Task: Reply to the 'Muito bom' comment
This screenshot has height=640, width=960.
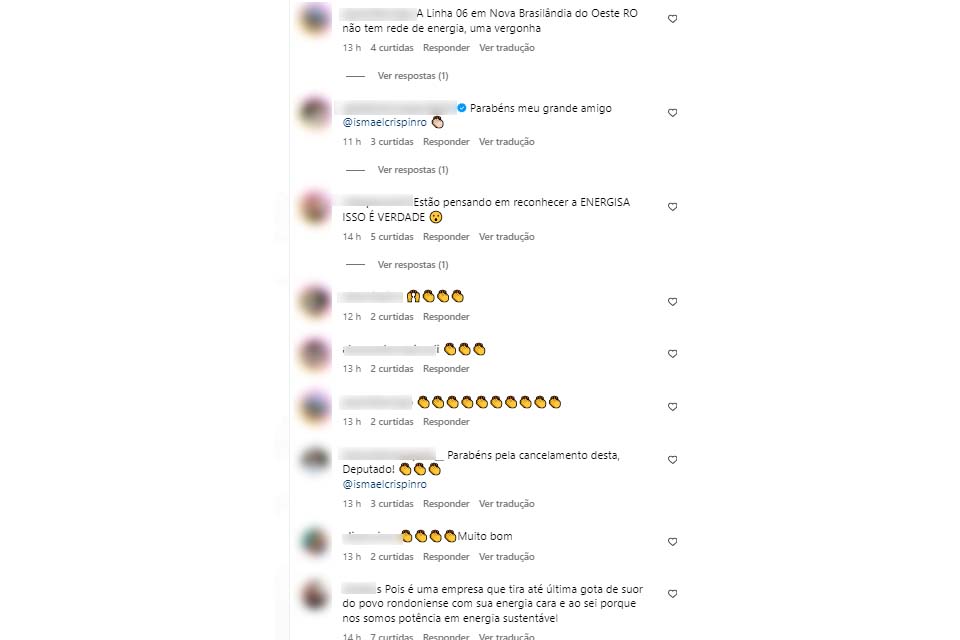Action: coord(446,557)
